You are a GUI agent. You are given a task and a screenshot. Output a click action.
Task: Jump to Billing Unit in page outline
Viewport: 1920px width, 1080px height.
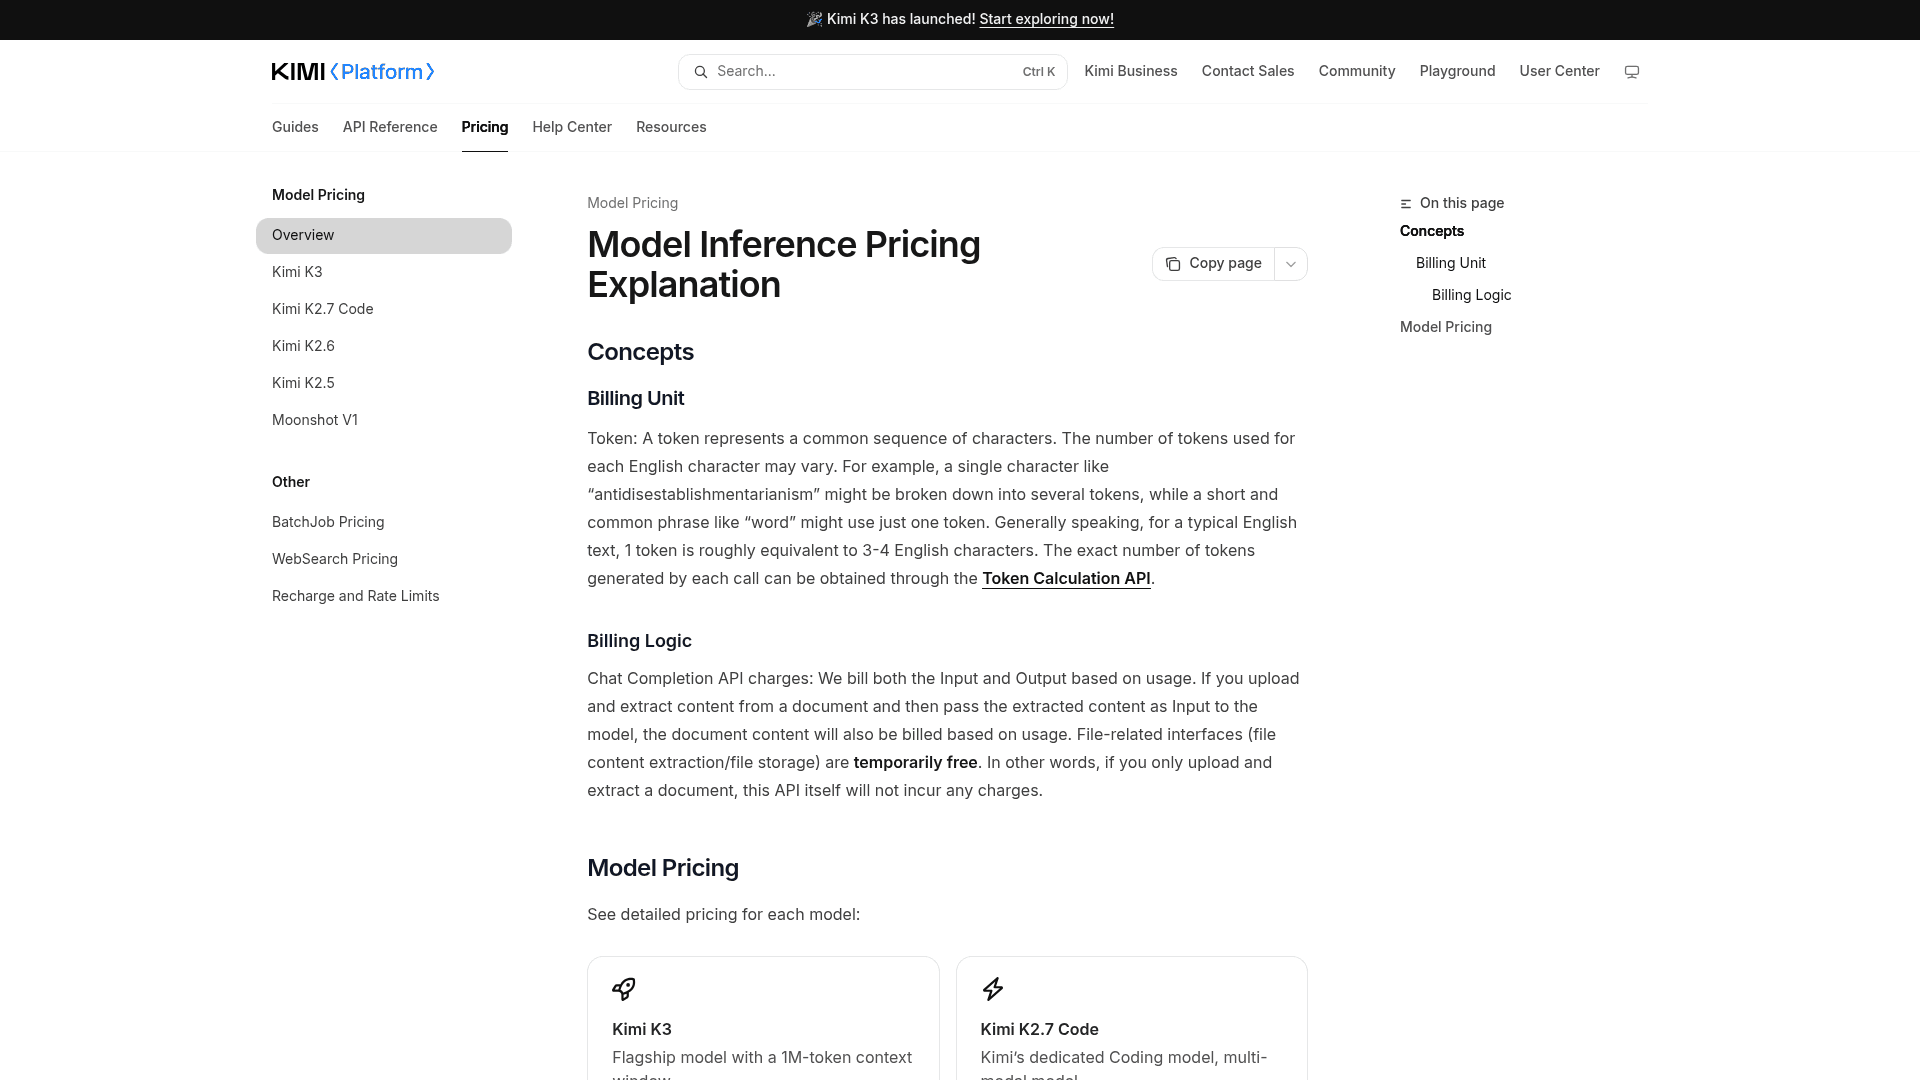1451,263
